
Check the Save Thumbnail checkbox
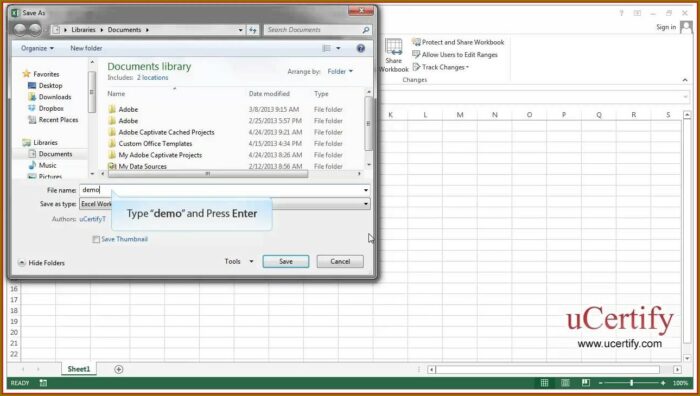[x=96, y=240]
